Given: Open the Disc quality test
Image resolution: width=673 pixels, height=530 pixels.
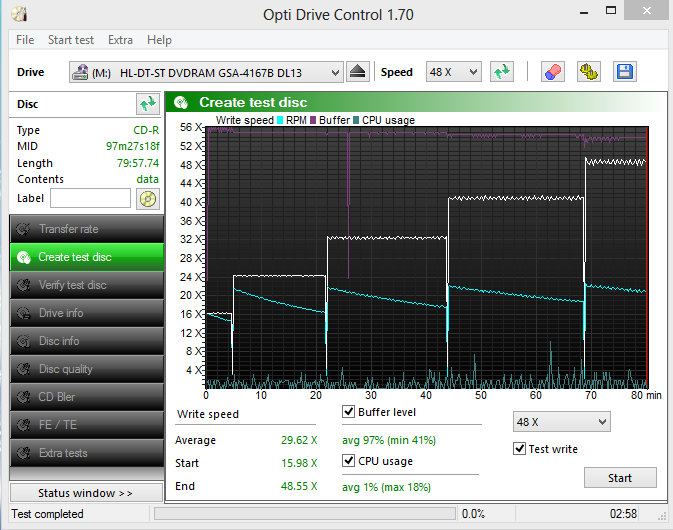Looking at the screenshot, I should 87,369.
